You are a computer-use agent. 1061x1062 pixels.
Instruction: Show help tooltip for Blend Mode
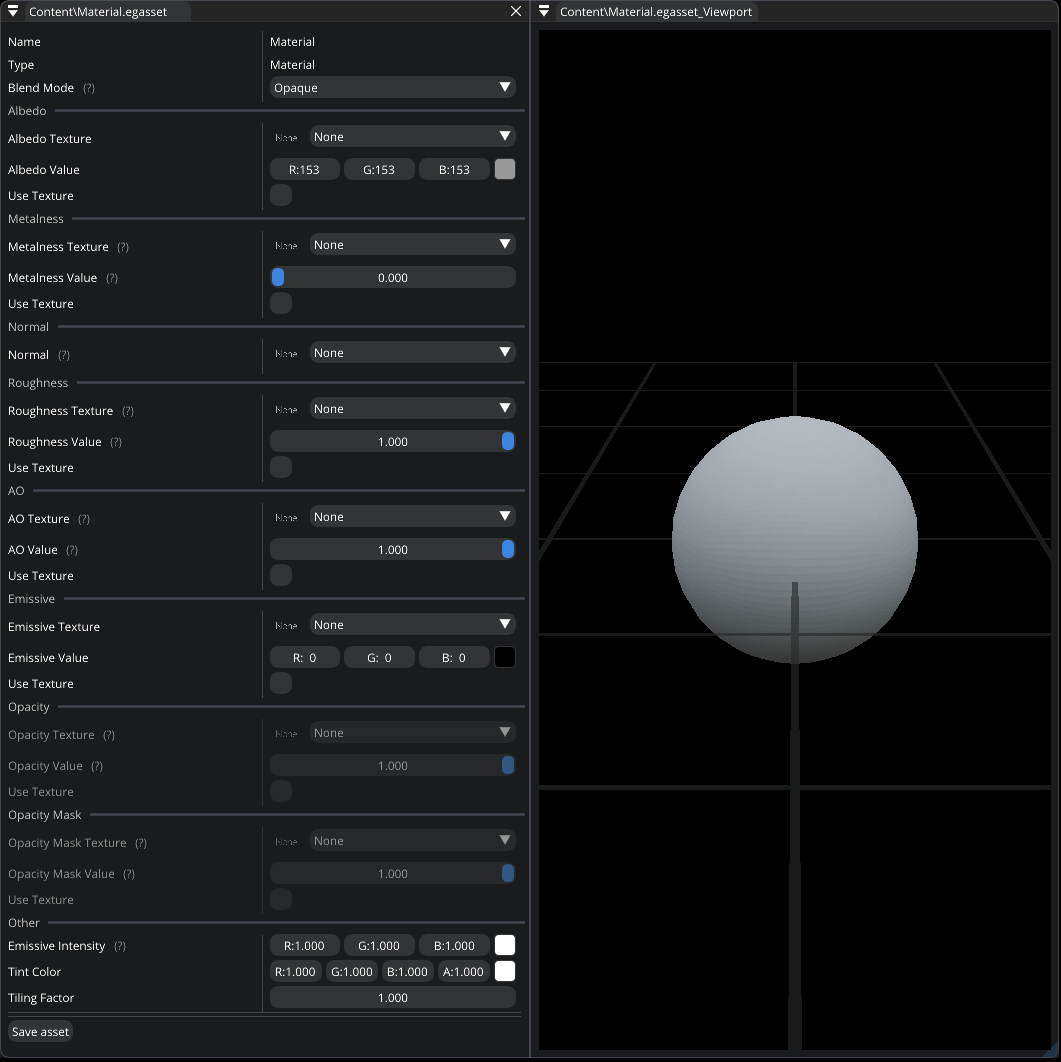(x=89, y=88)
